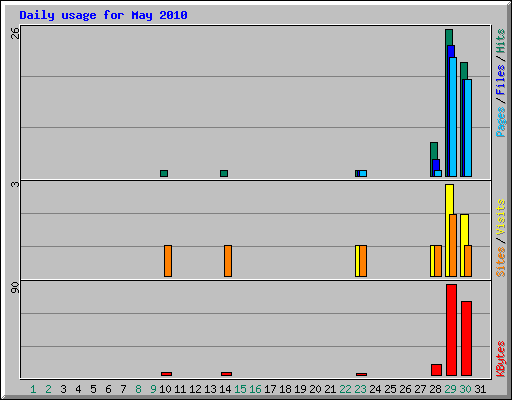Click the 'Pages' legend label
Screen dimensions: 512x400
pyautogui.click(x=500, y=122)
